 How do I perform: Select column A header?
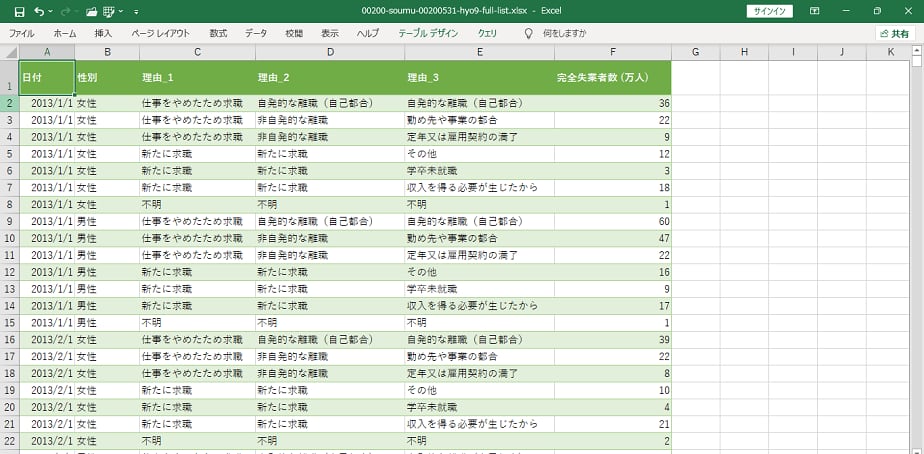tap(47, 52)
